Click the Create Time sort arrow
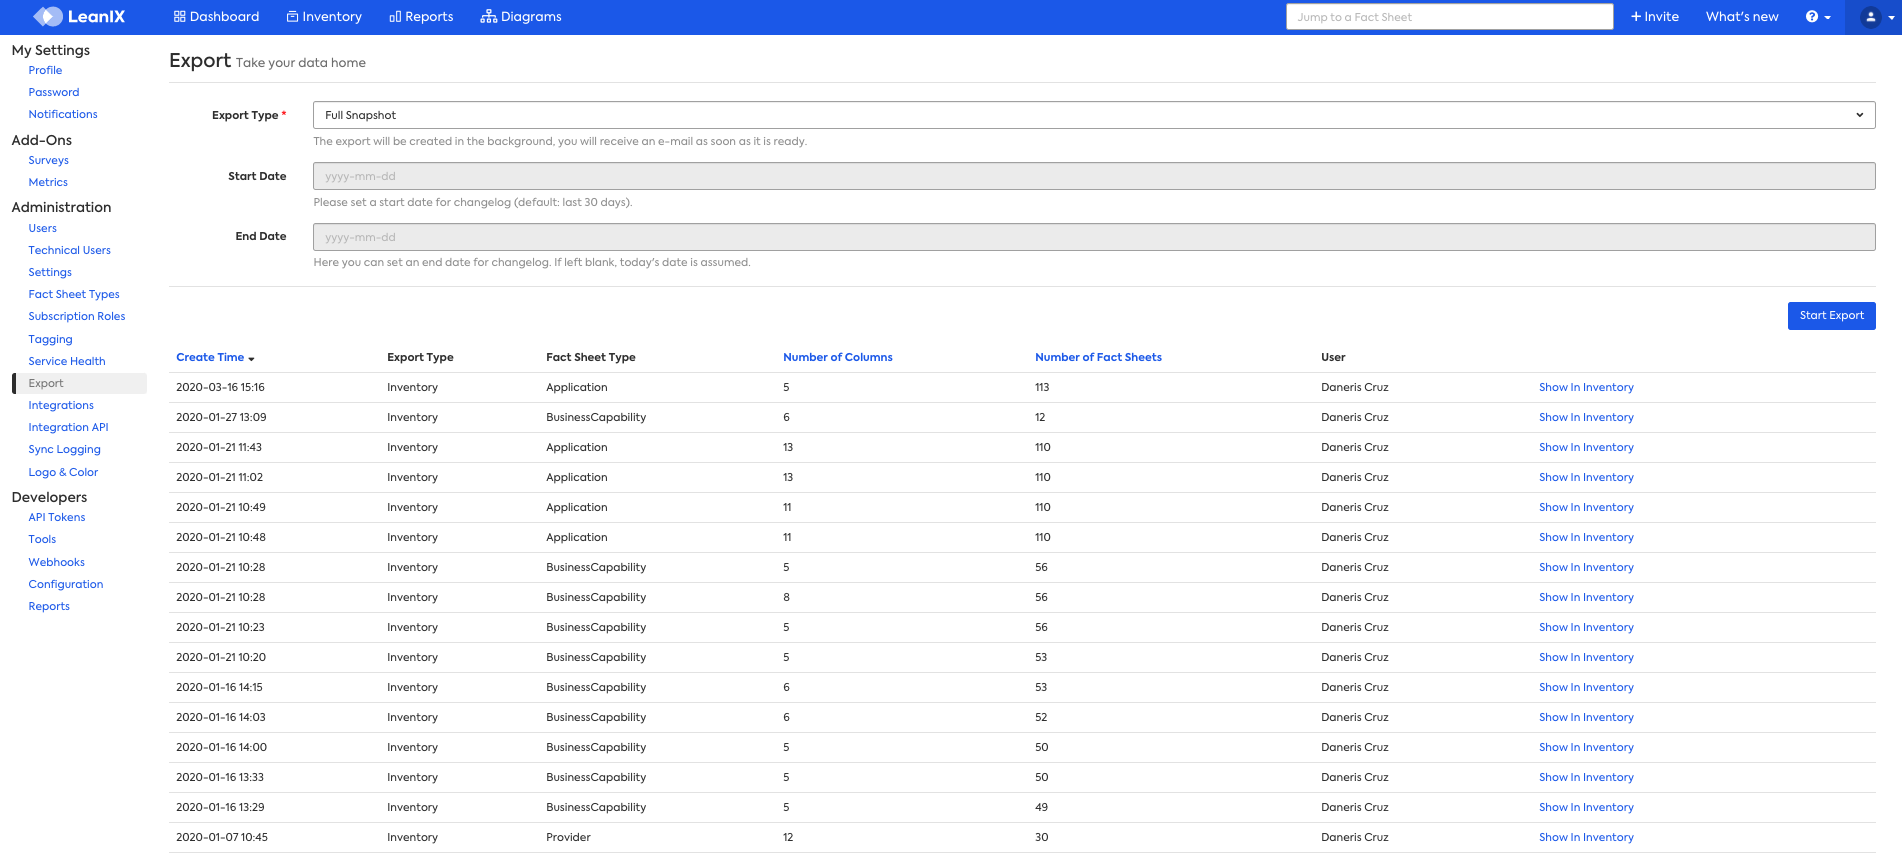The width and height of the screenshot is (1902, 855). [251, 358]
